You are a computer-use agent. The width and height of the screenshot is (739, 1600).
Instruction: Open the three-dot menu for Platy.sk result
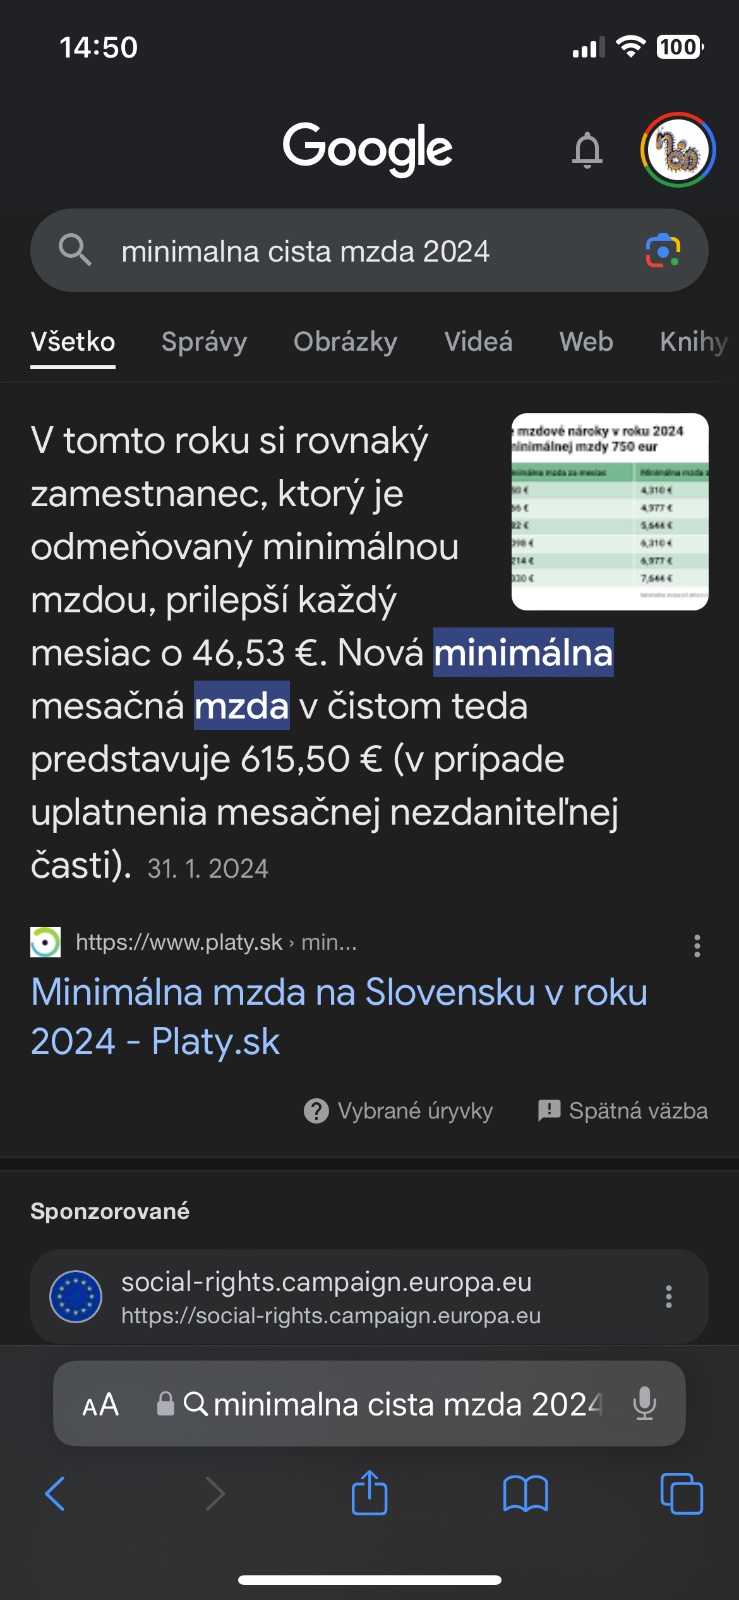(x=697, y=946)
